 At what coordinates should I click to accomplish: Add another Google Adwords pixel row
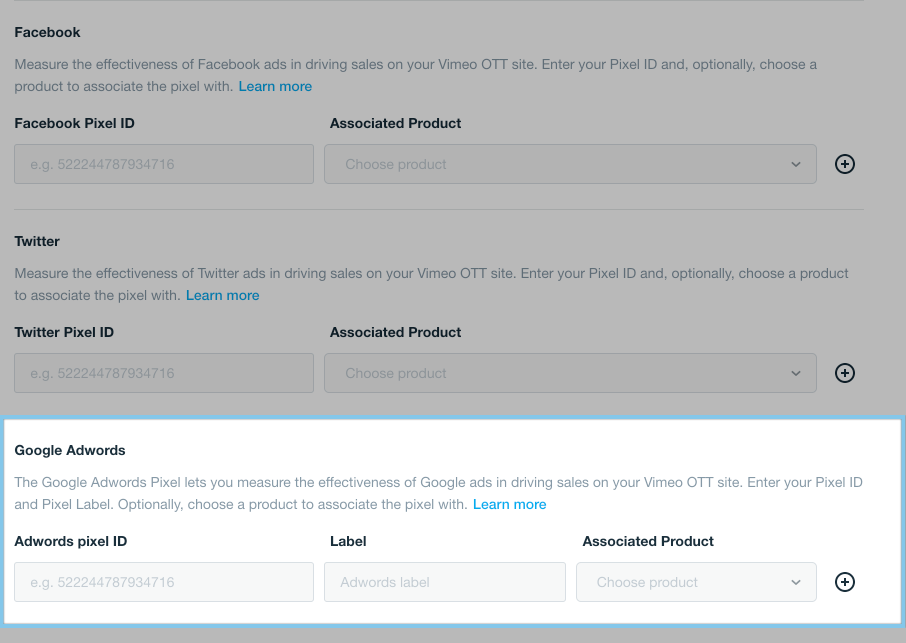tap(844, 582)
